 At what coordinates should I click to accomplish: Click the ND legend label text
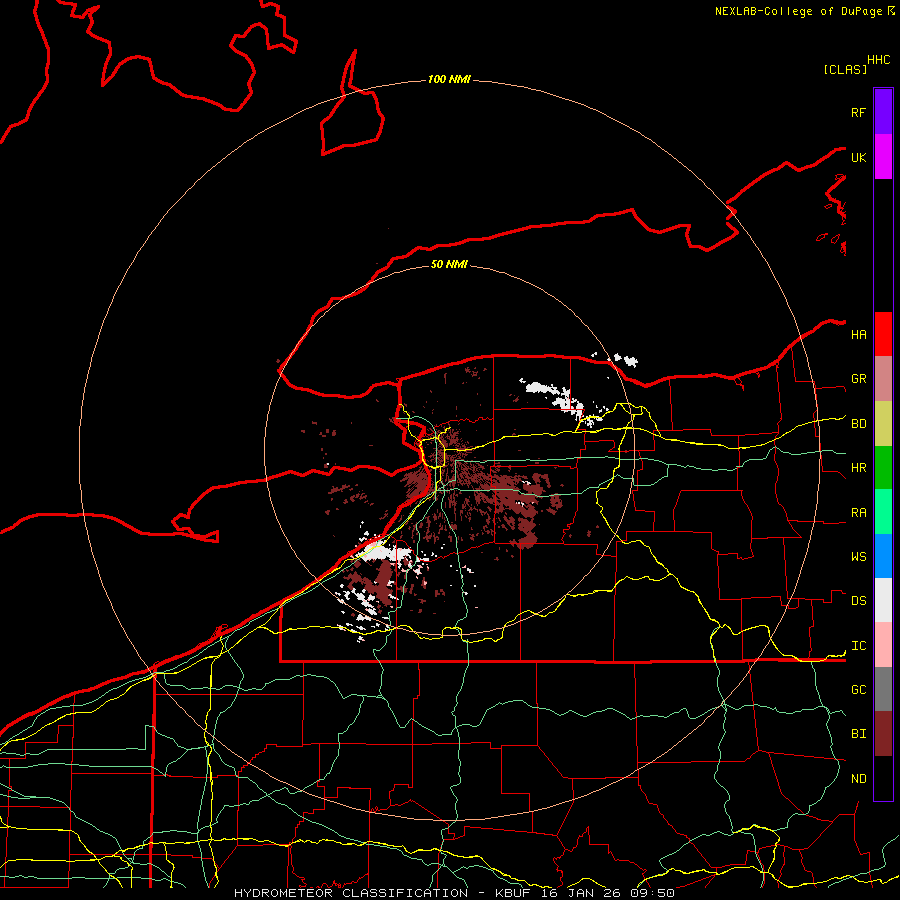[859, 778]
